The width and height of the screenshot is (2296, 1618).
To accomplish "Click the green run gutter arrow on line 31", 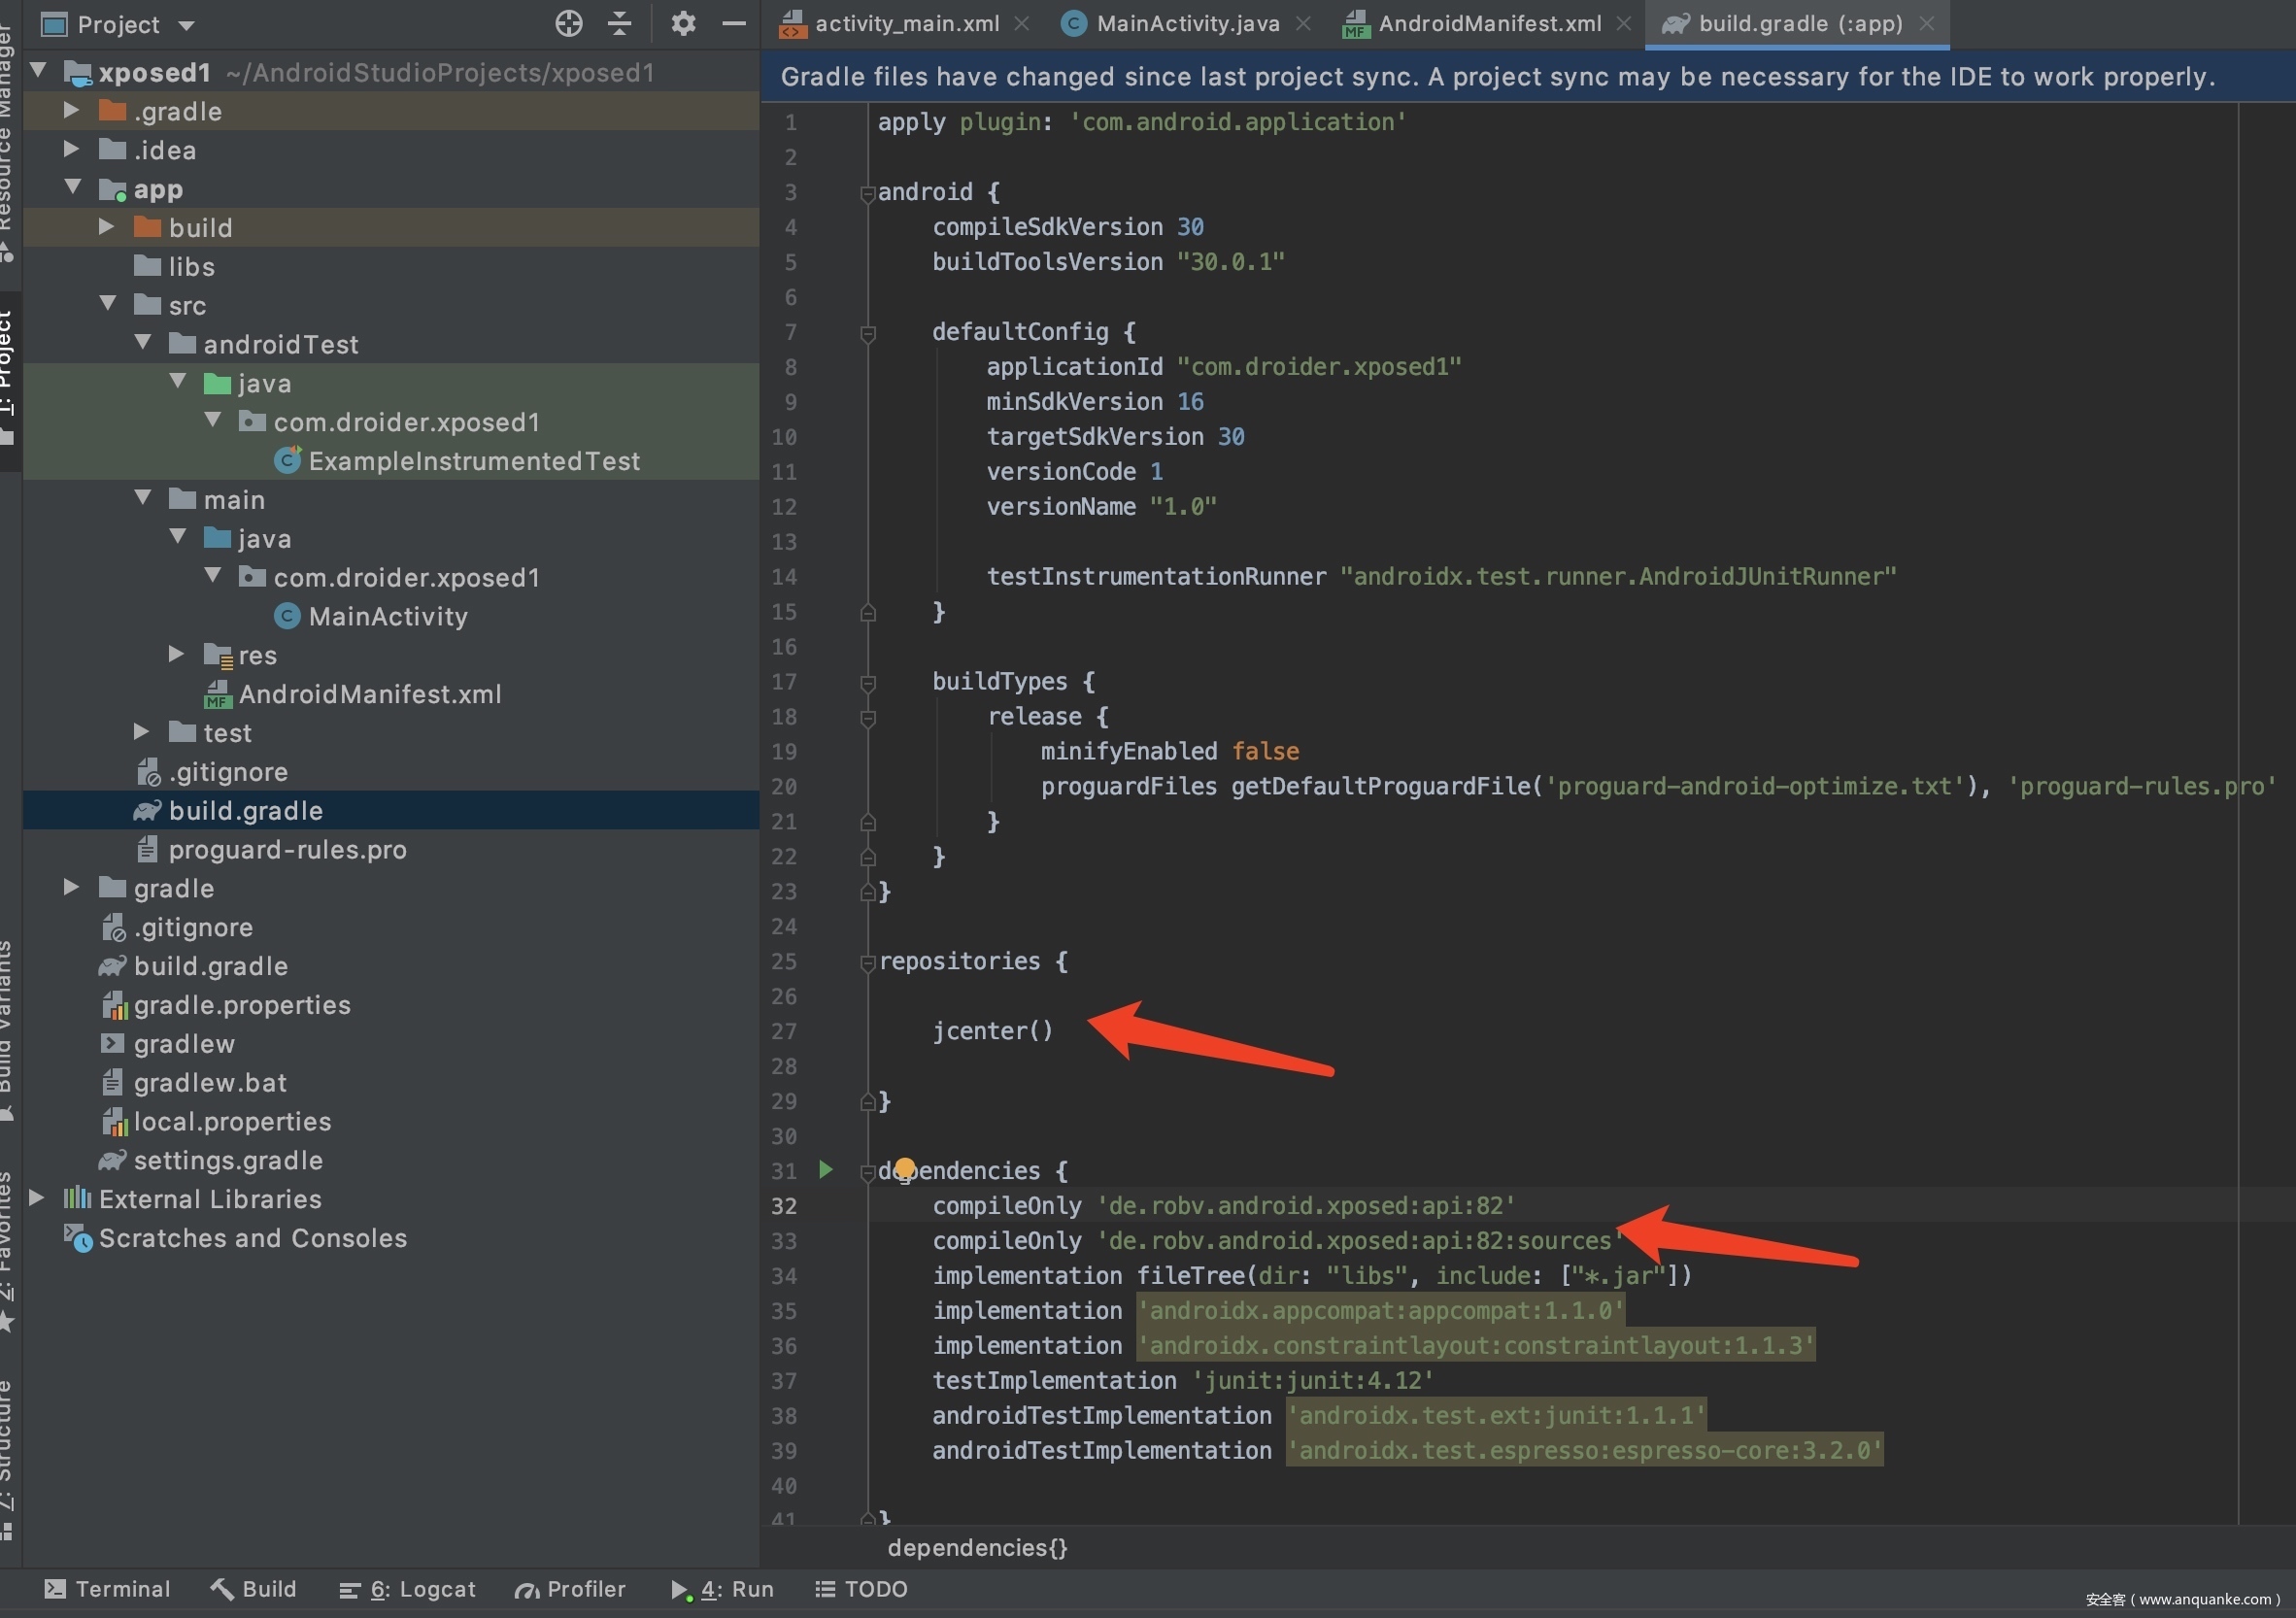I will click(826, 1169).
